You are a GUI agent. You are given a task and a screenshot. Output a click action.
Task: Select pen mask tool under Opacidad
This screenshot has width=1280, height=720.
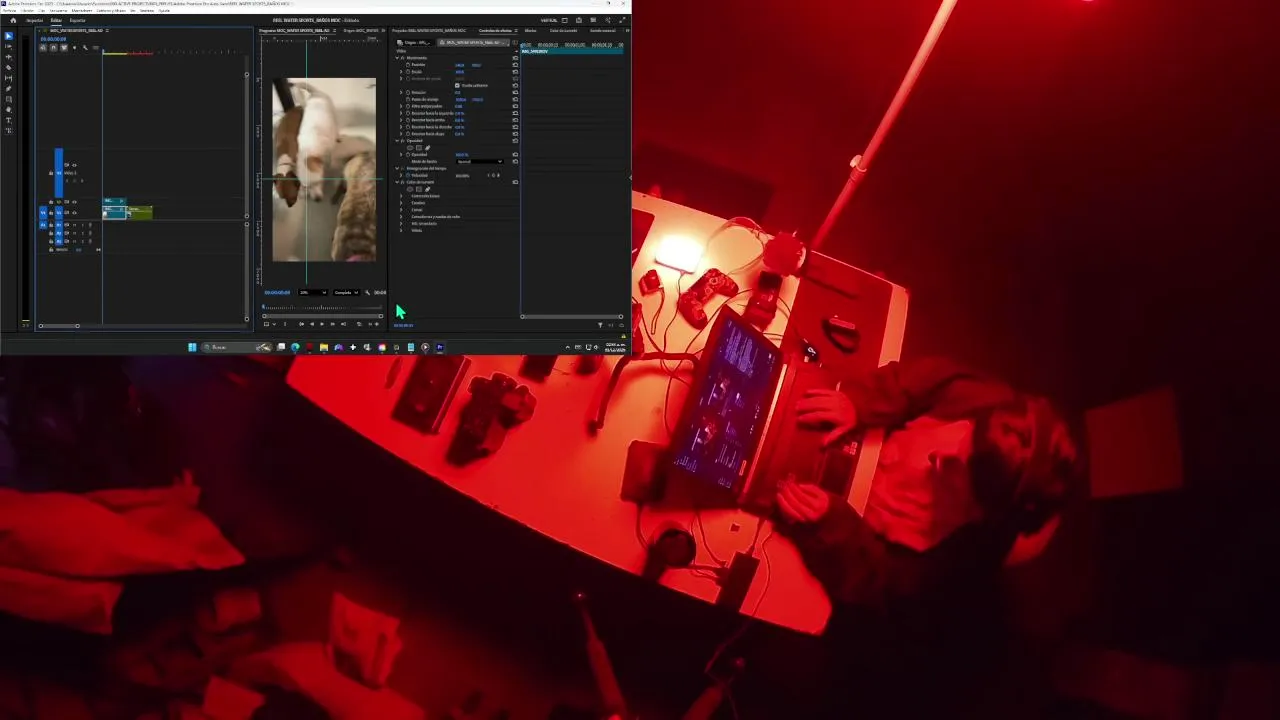tap(427, 148)
